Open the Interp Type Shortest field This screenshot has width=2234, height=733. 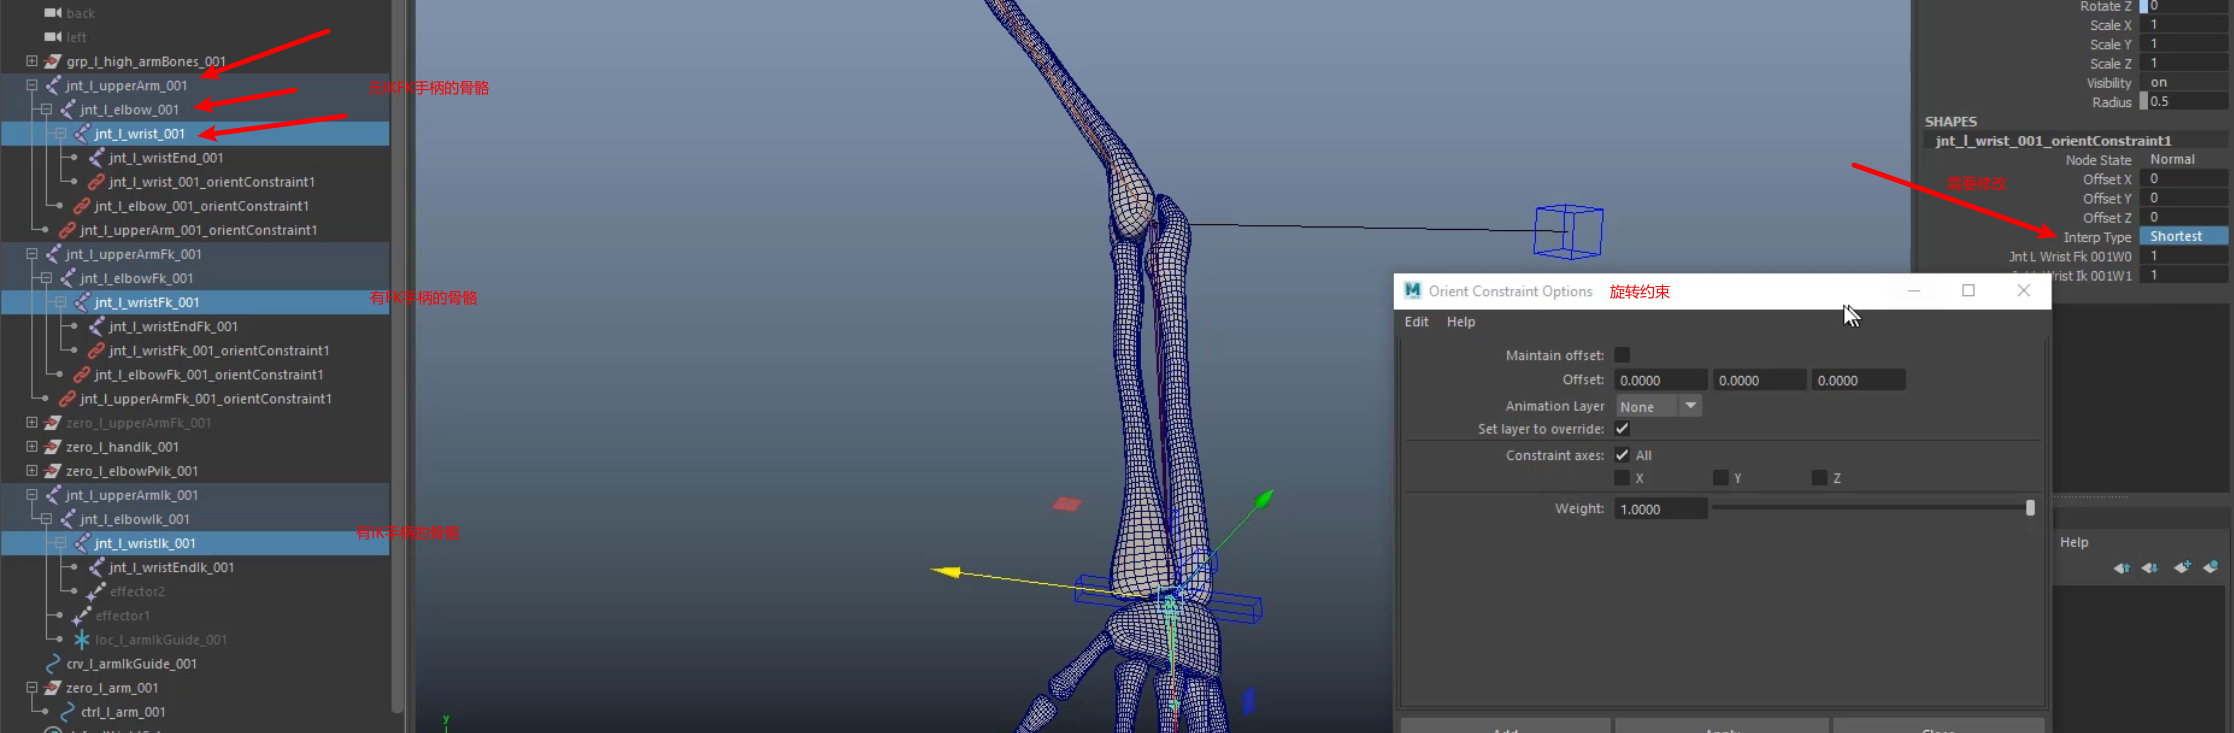coord(2182,237)
